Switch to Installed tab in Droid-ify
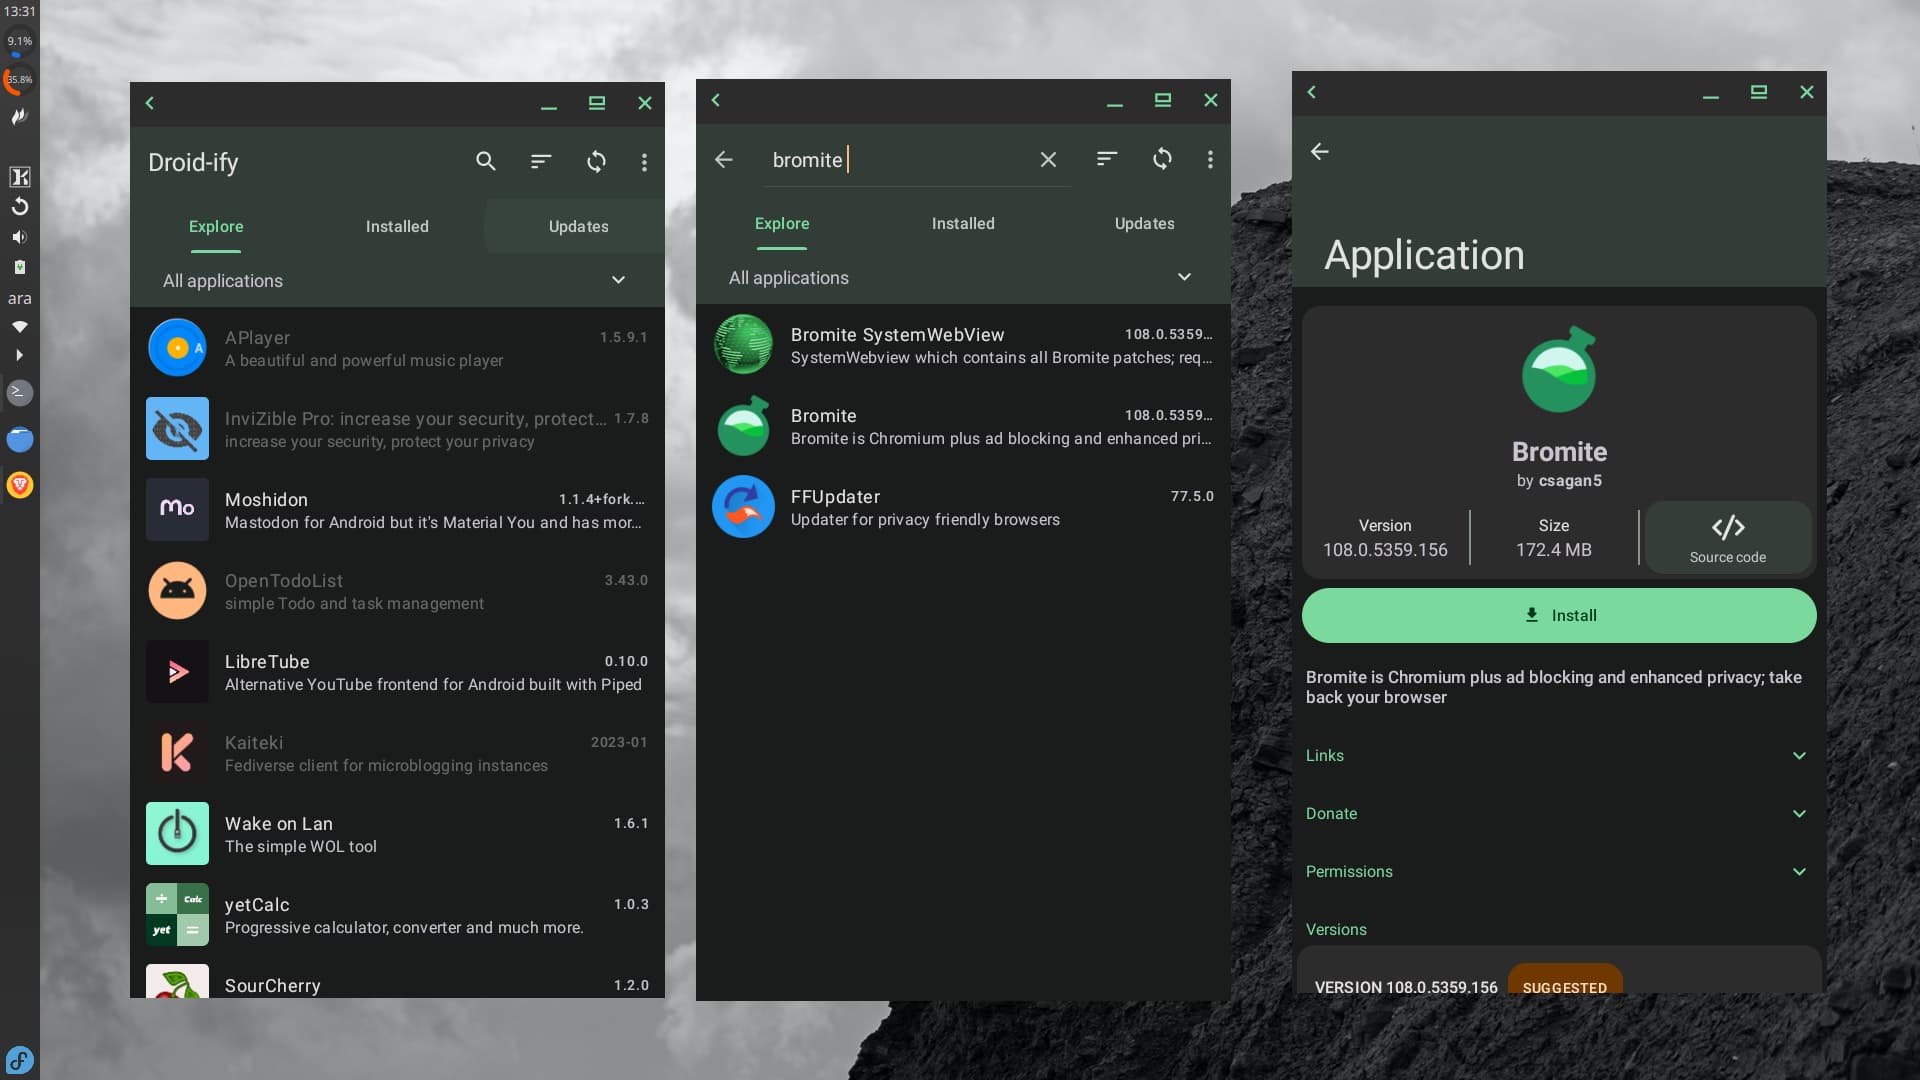The height and width of the screenshot is (1080, 1920). tap(397, 227)
